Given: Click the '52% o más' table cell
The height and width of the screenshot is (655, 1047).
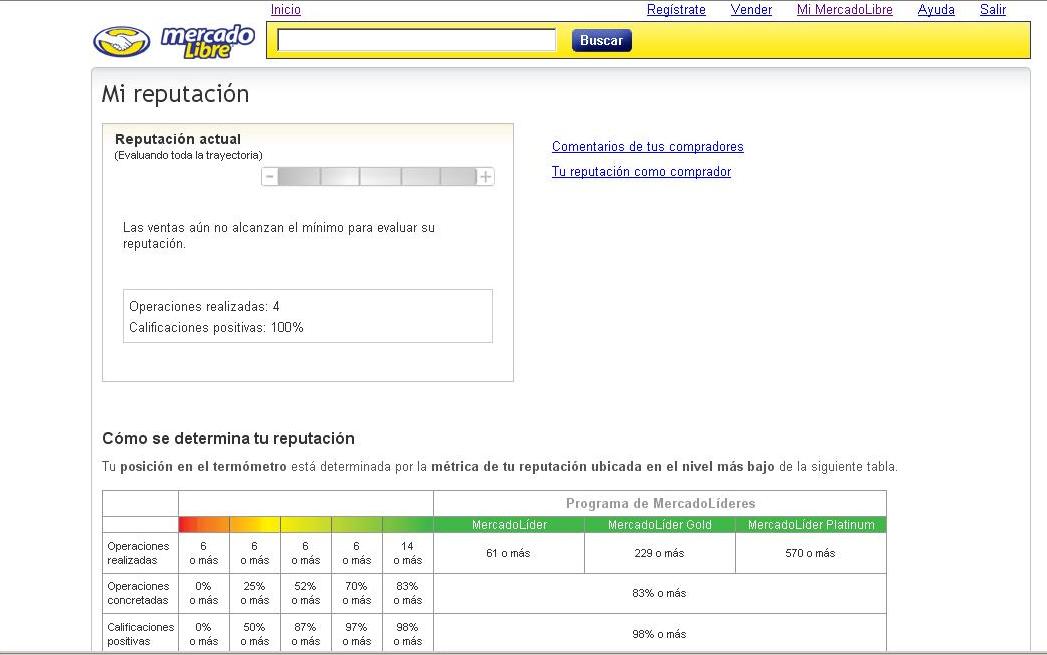Looking at the screenshot, I should 306,593.
